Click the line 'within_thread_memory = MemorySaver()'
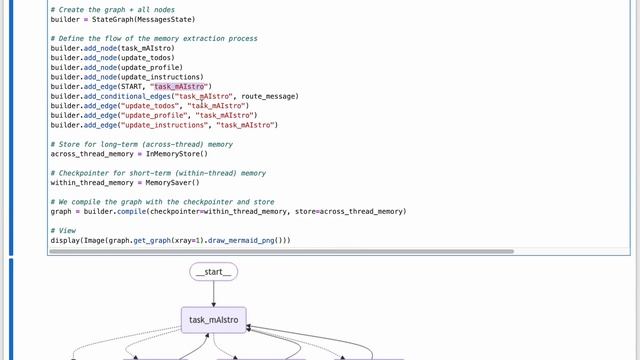640x360 pixels. pos(125,182)
